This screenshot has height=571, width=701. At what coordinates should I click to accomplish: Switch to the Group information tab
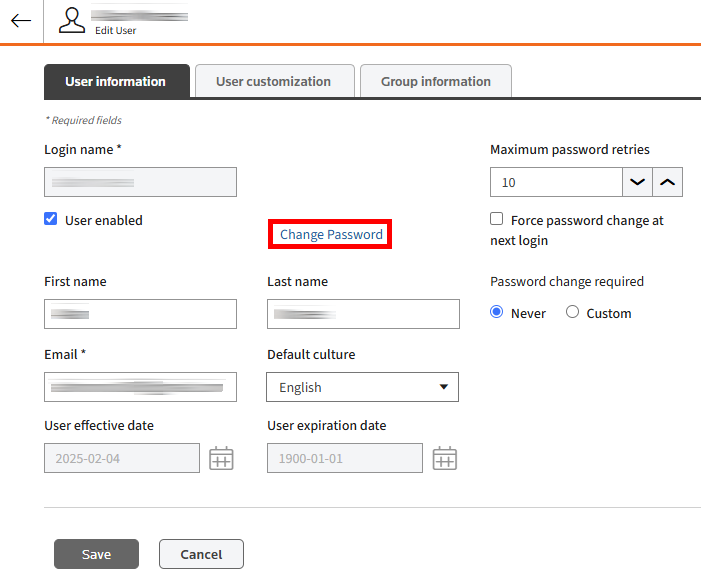pyautogui.click(x=436, y=81)
